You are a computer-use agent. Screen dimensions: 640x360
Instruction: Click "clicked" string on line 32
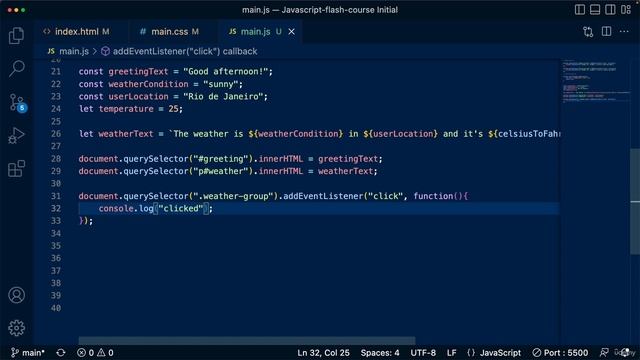click(x=180, y=209)
